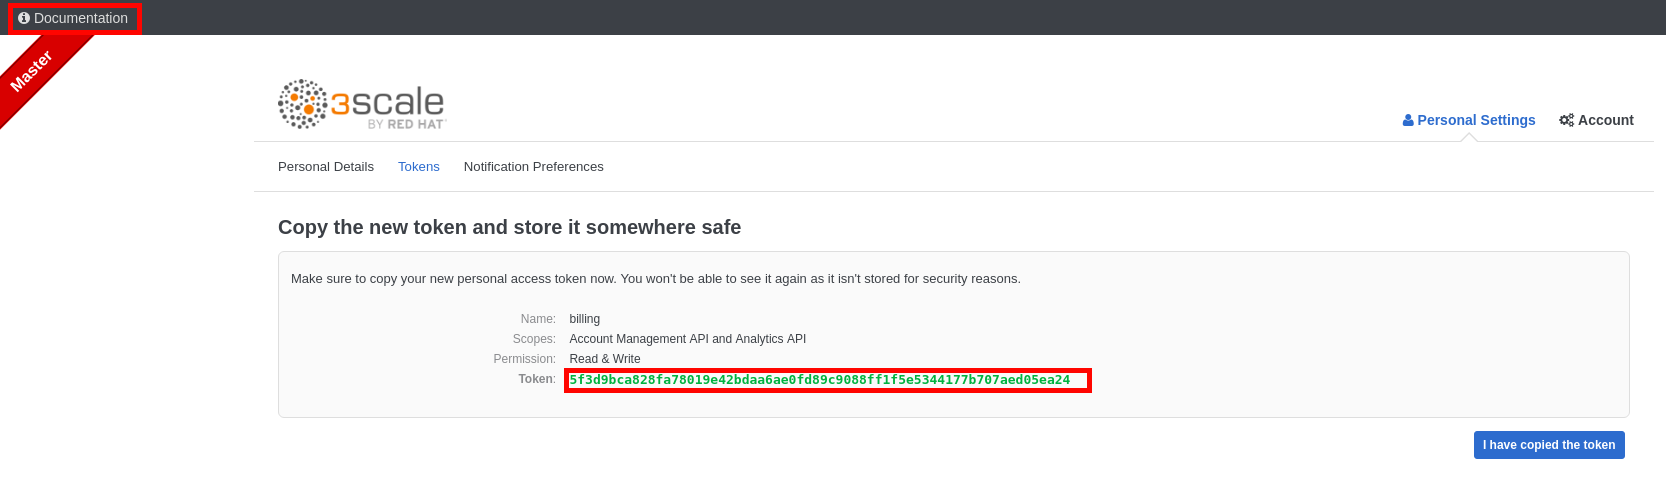Viewport: 1666px width, 487px height.
Task: Go to the Account section
Action: (x=1605, y=120)
